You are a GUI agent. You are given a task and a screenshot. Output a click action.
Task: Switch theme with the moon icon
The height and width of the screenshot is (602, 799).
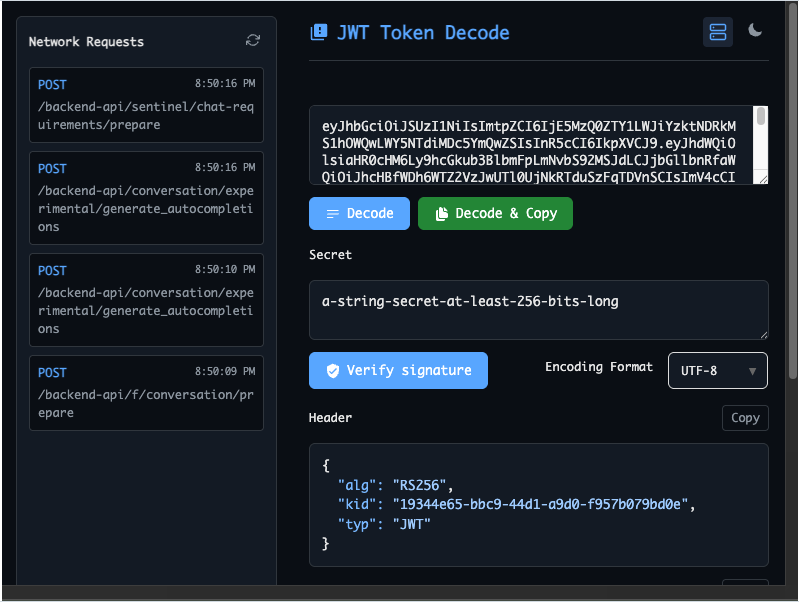(x=755, y=31)
